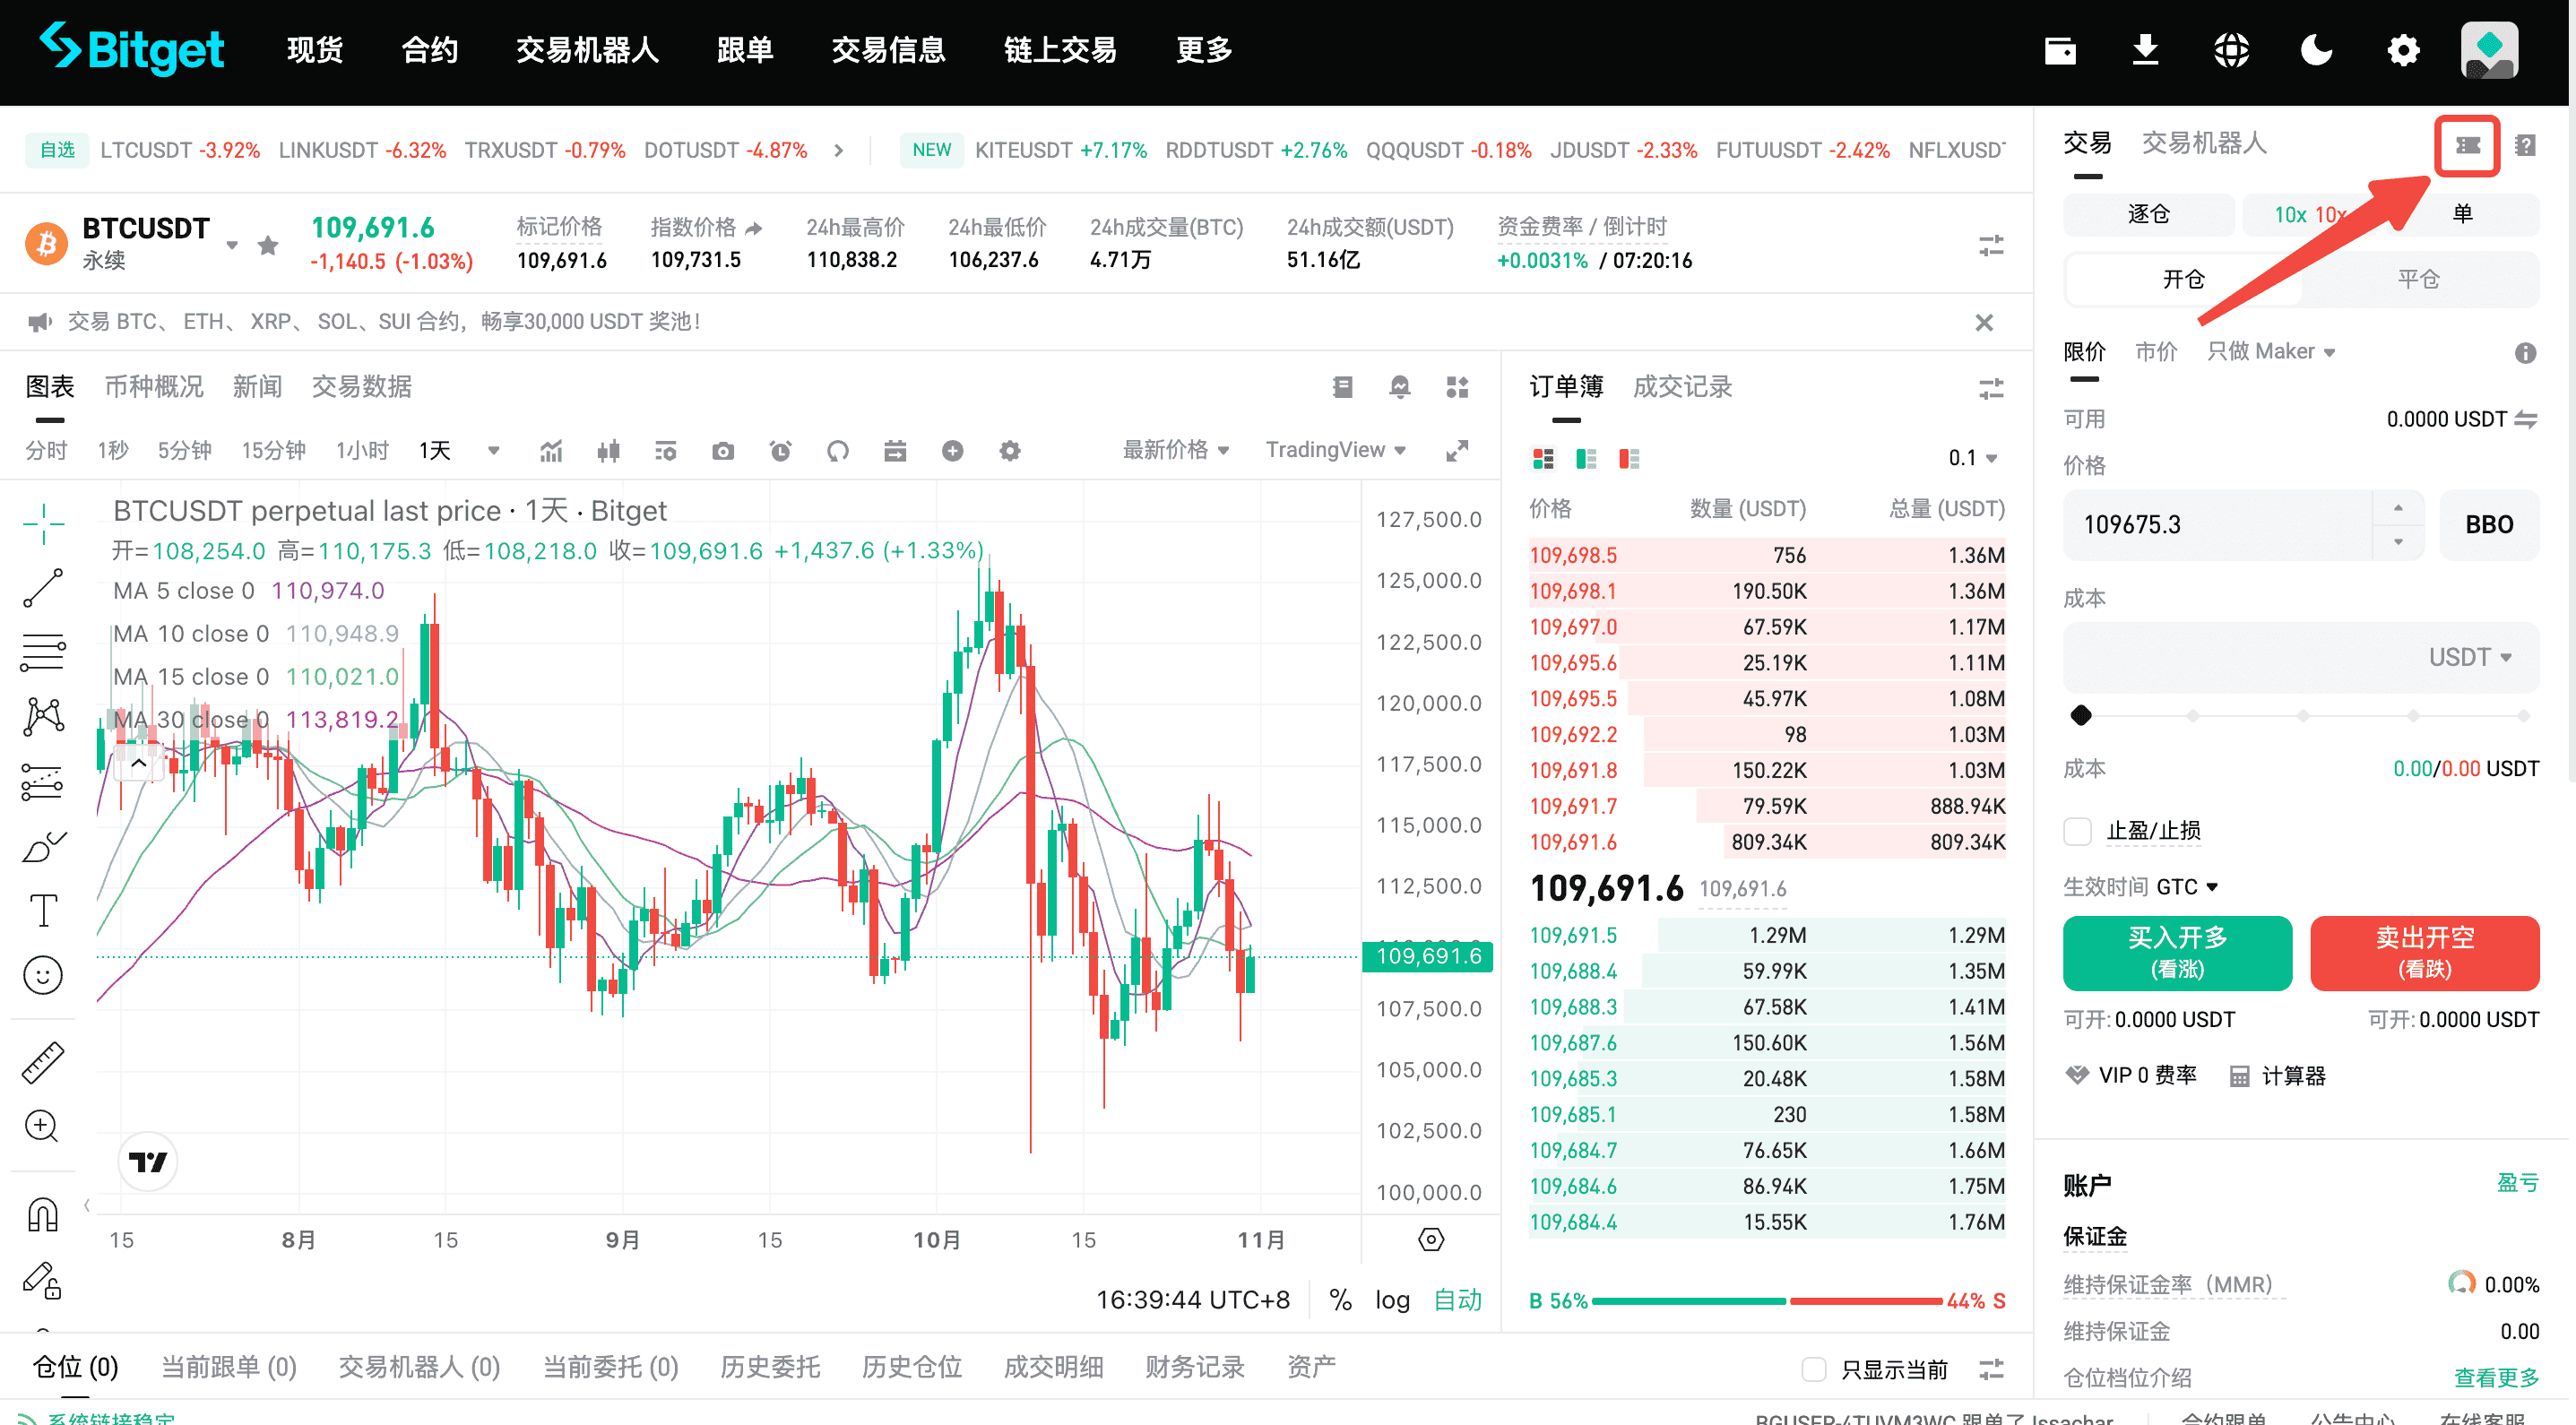
Task: Open the indicators icon above the chart
Action: pos(551,450)
